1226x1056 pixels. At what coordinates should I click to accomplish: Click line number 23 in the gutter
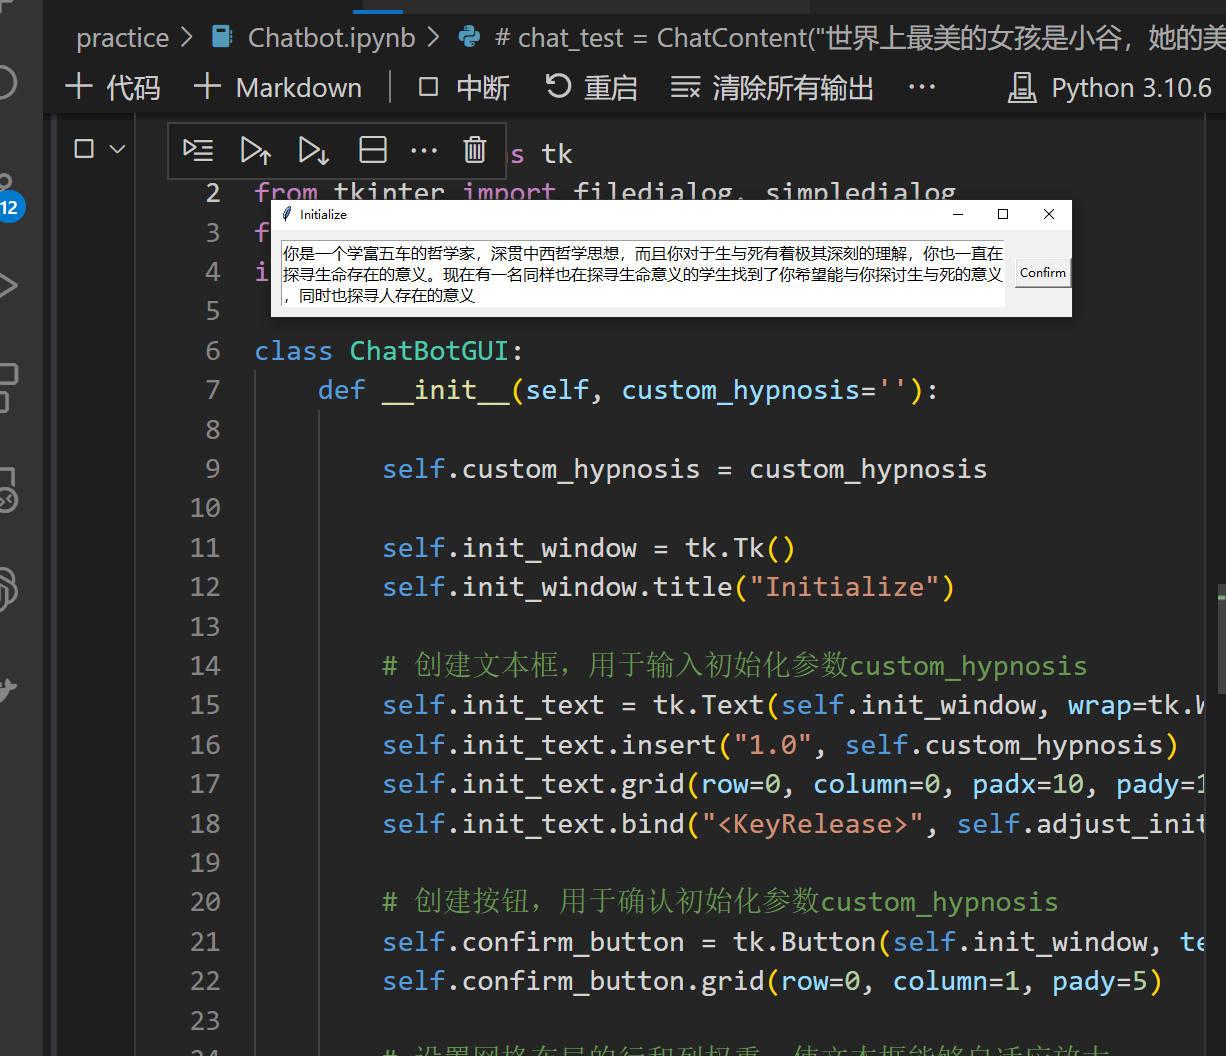pos(205,1020)
